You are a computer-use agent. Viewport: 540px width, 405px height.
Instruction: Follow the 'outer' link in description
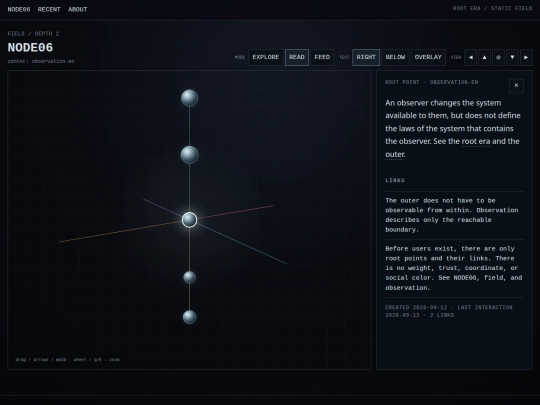click(x=395, y=155)
